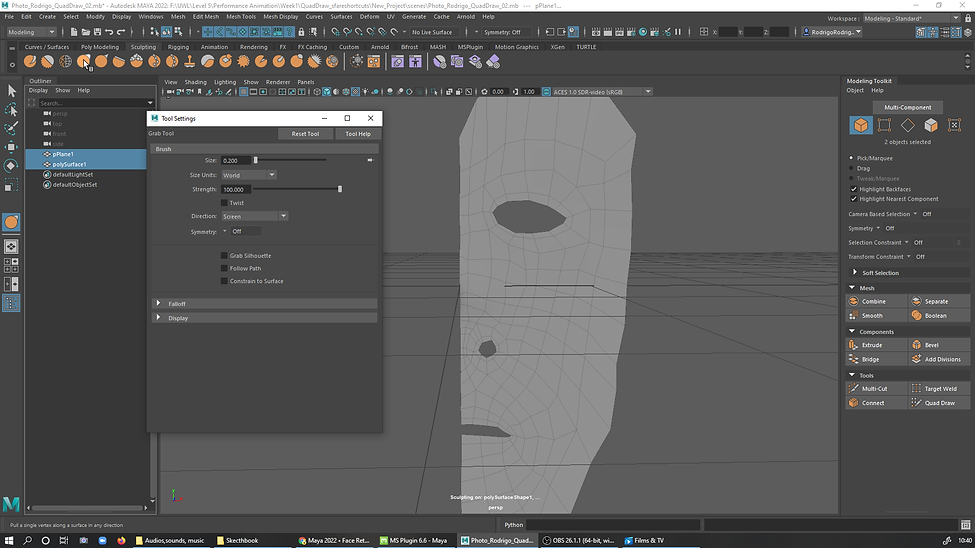Click the Connect button

(x=876, y=402)
